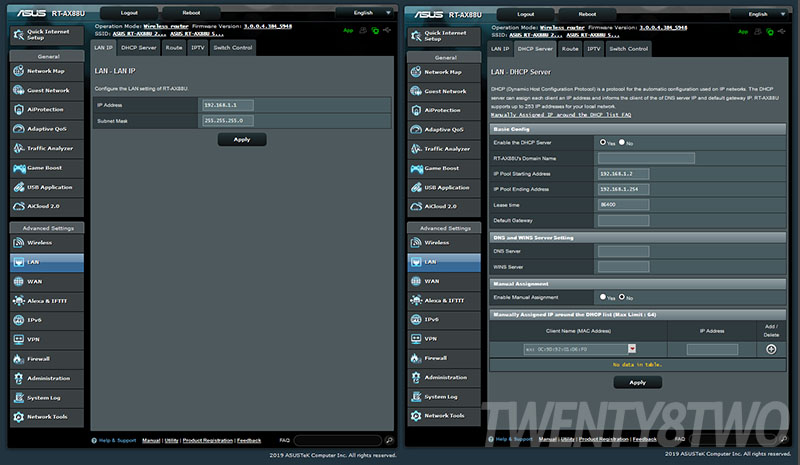Open Game Boost in the left window
800x465 pixels.
coord(46,168)
